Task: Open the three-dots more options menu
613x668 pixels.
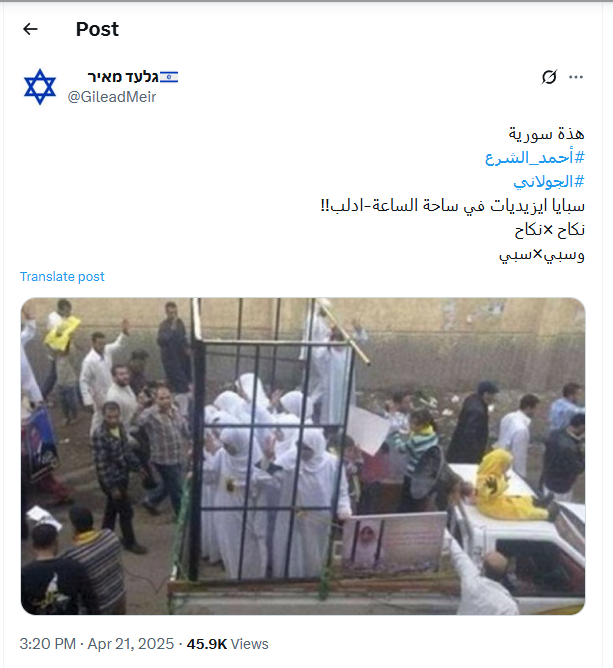Action: pos(576,77)
